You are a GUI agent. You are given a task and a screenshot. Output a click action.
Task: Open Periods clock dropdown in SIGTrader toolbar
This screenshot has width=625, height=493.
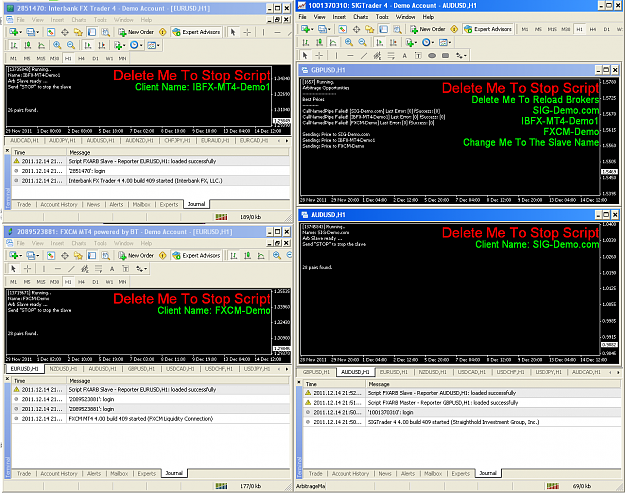point(428,42)
